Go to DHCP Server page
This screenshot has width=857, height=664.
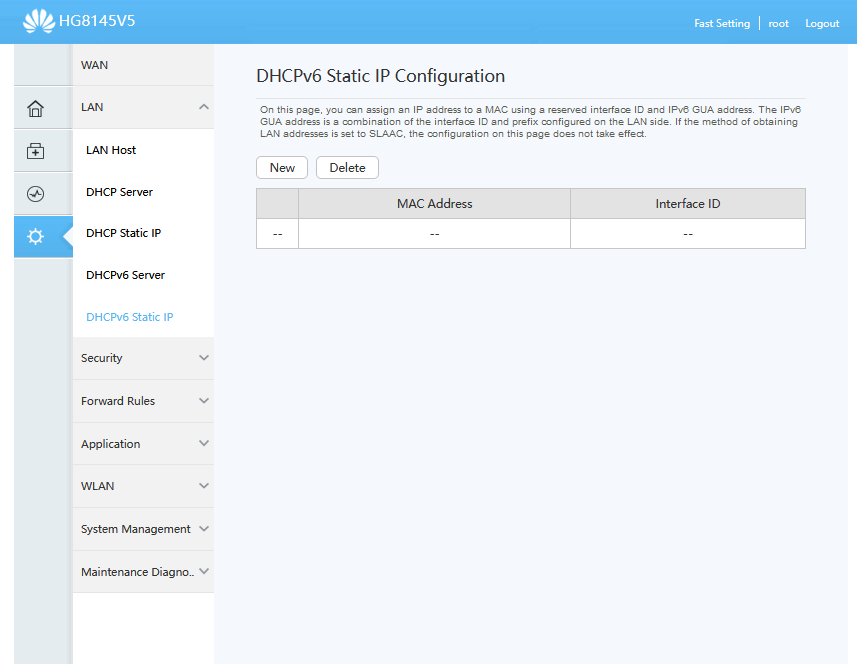(119, 192)
